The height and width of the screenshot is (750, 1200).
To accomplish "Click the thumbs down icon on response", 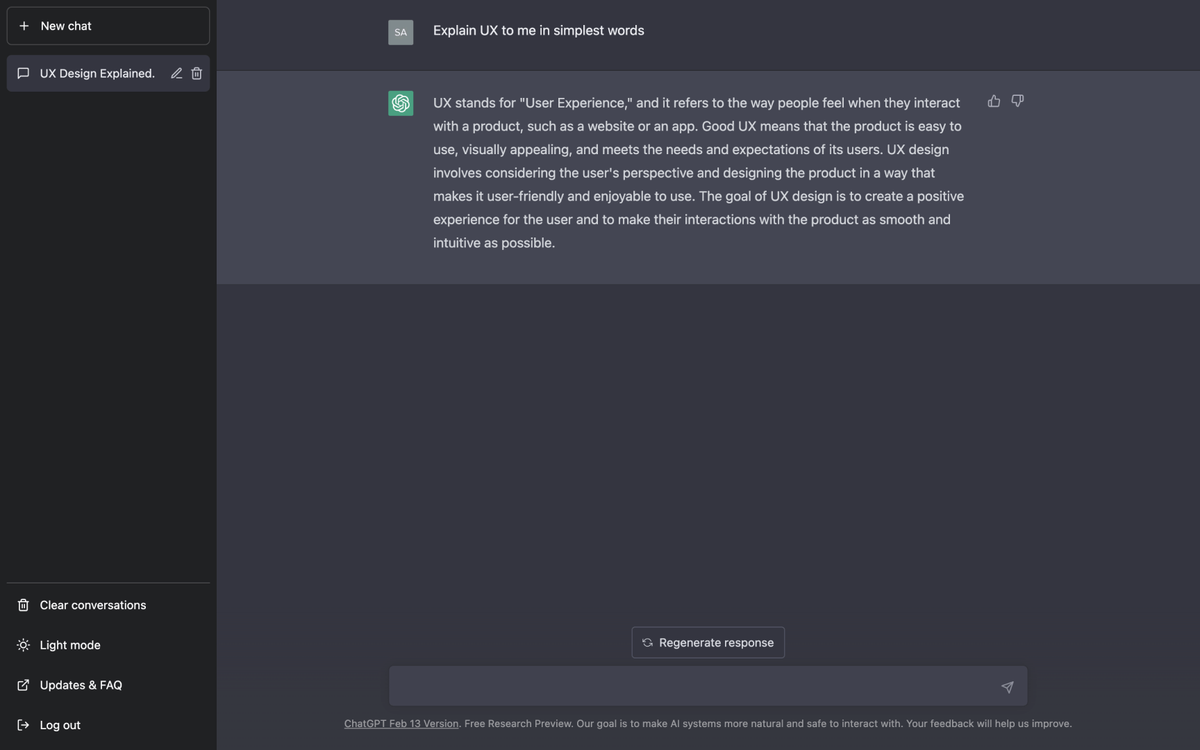I will click(1017, 101).
